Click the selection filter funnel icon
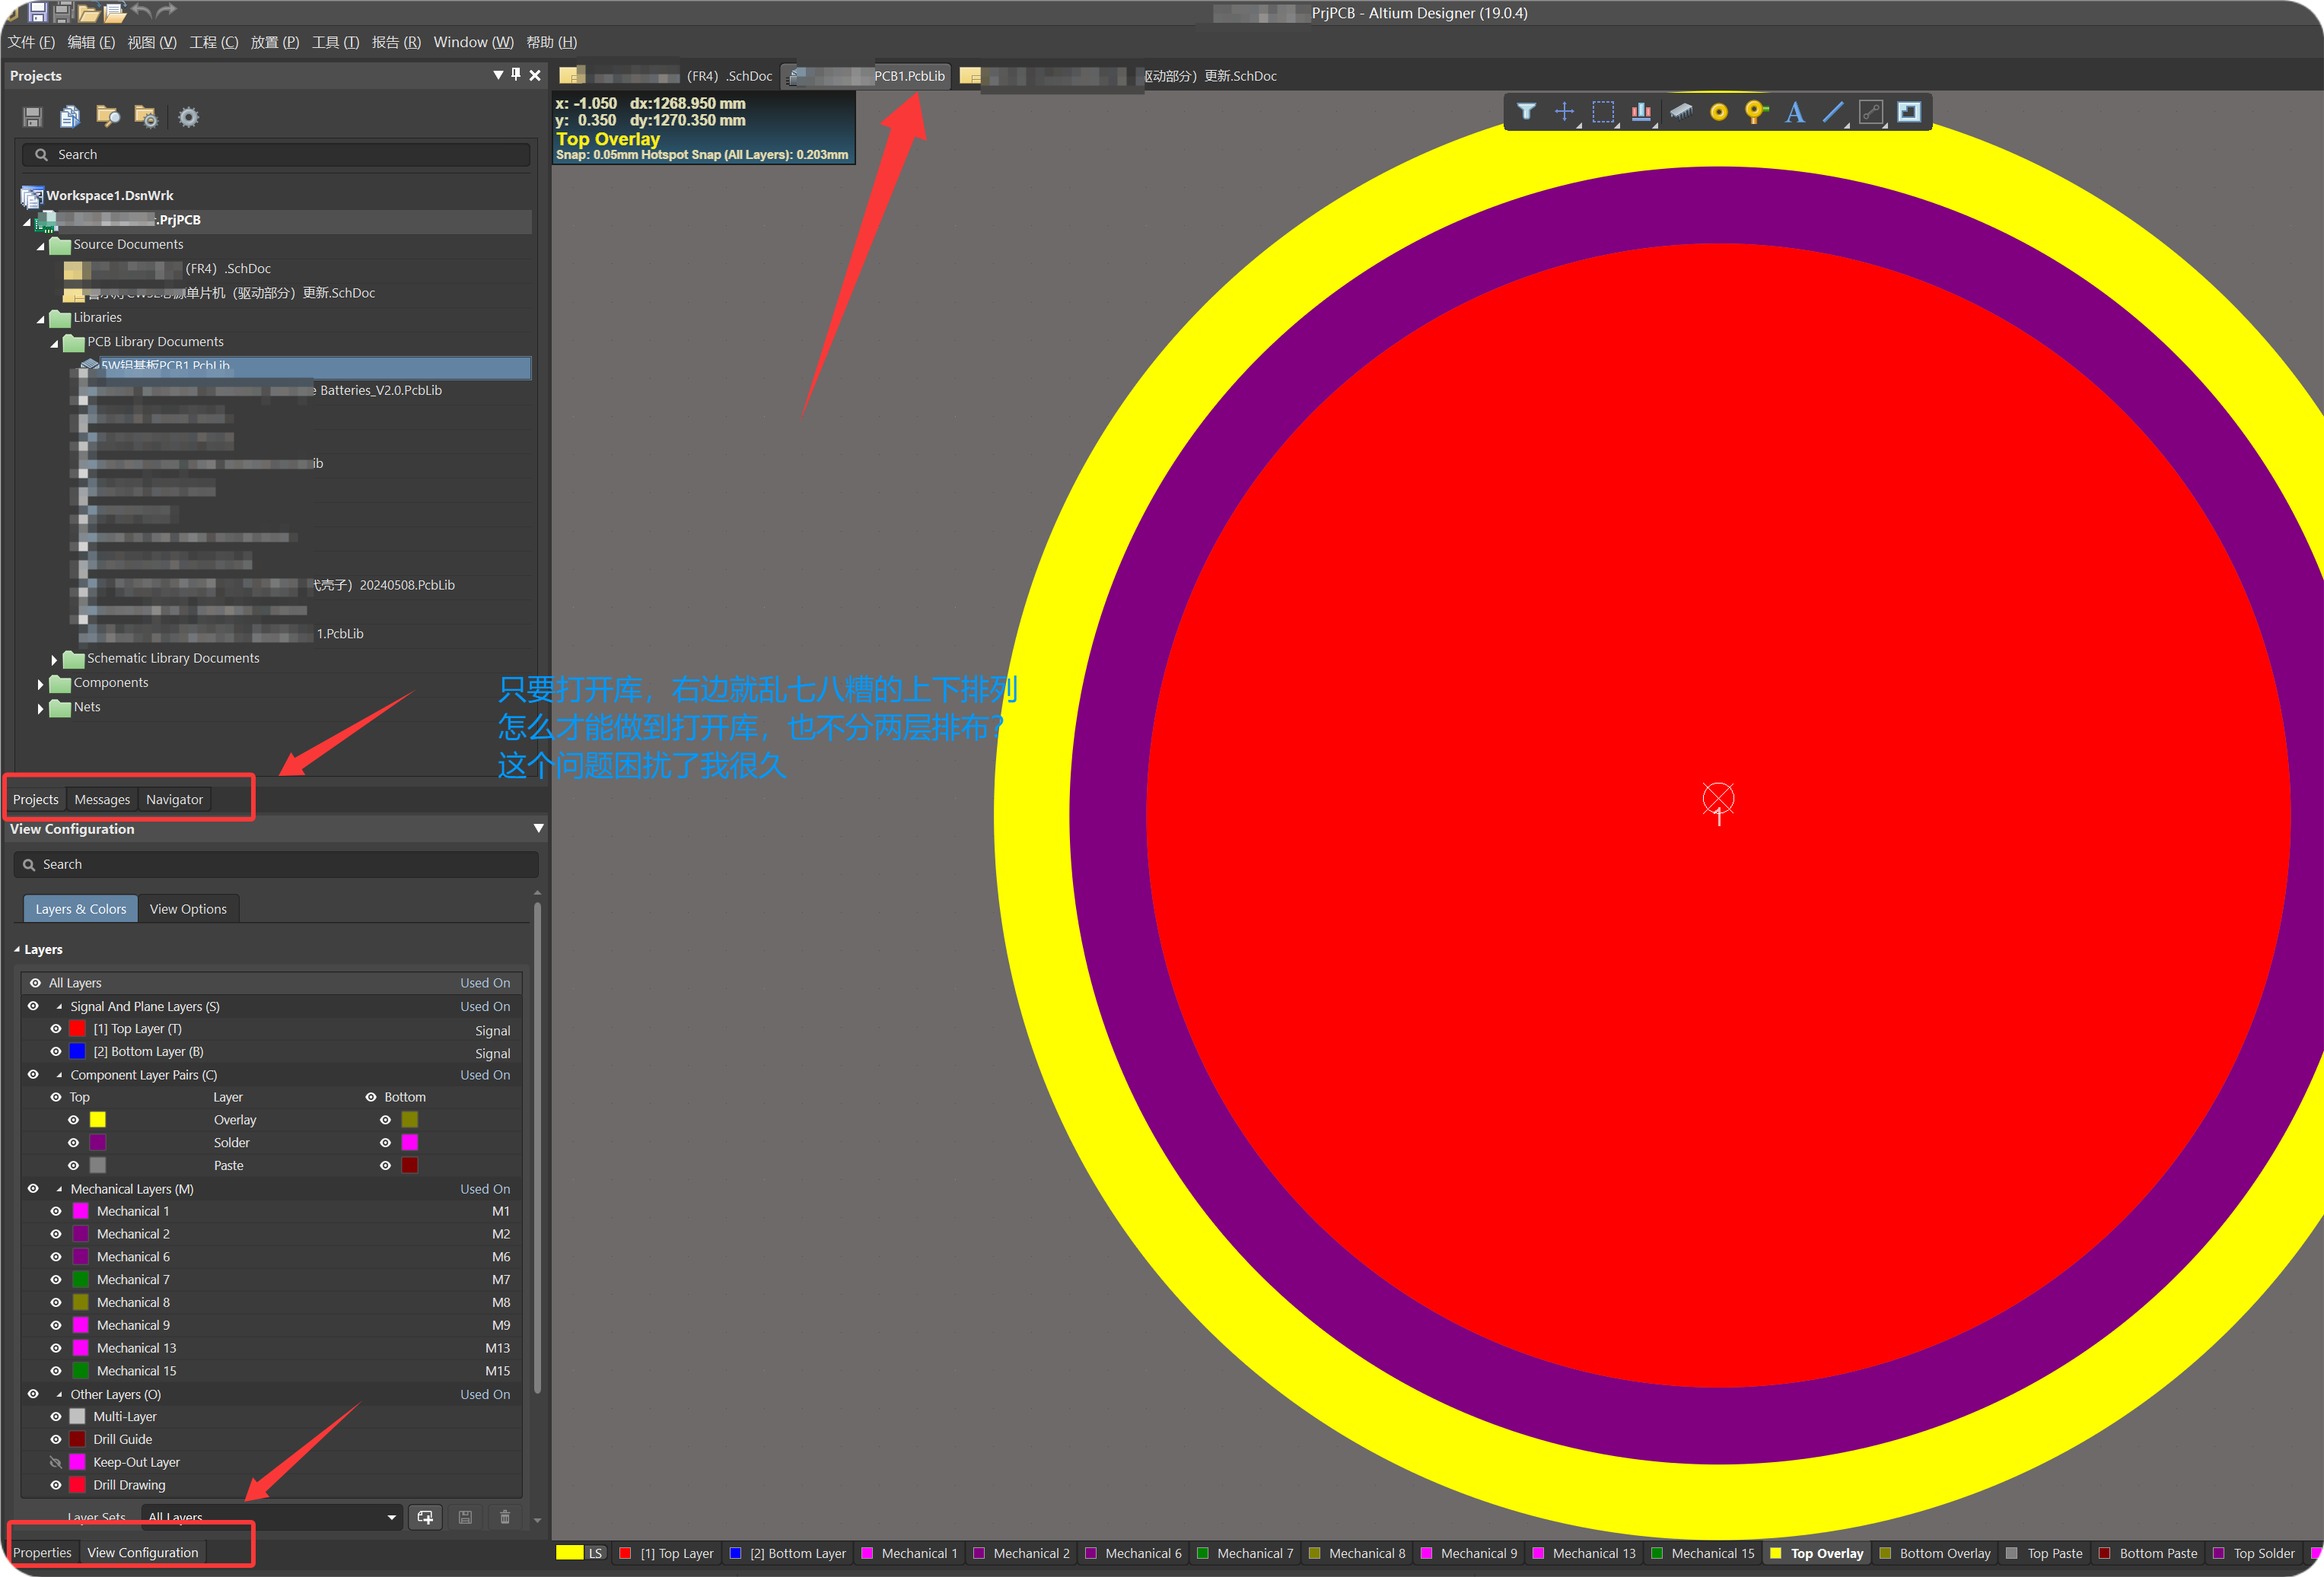This screenshot has height=1577, width=2324. (x=1526, y=112)
